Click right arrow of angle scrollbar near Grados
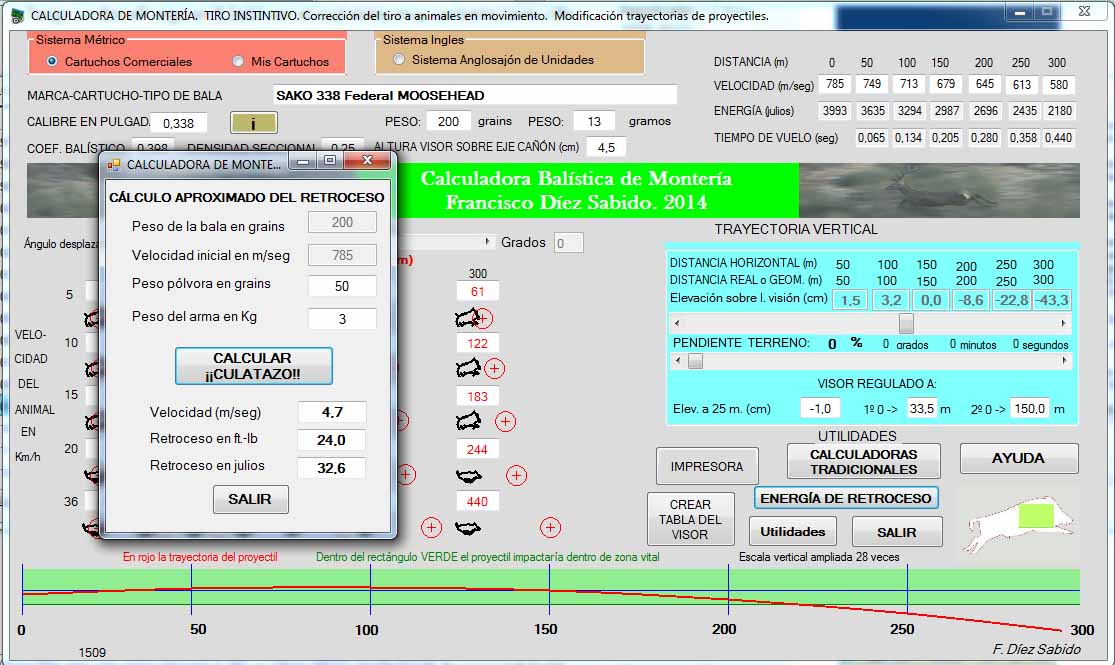The height and width of the screenshot is (665, 1115). (488, 242)
